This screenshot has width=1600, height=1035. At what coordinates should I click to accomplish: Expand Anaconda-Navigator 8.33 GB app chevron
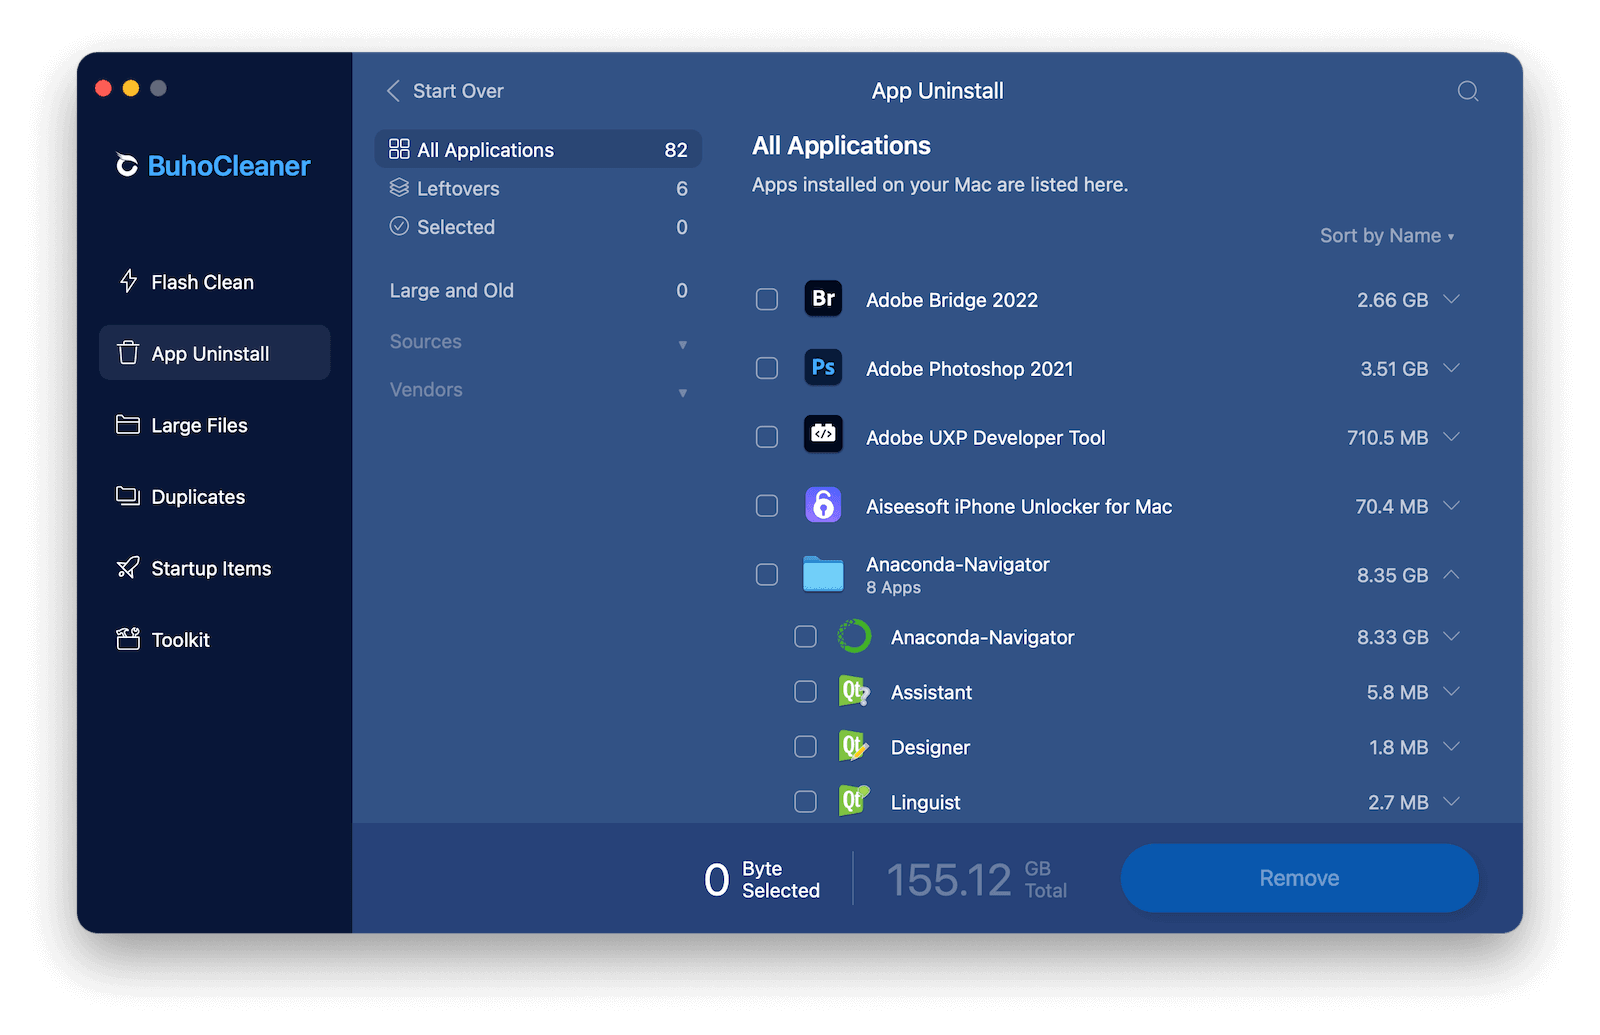tap(1452, 636)
